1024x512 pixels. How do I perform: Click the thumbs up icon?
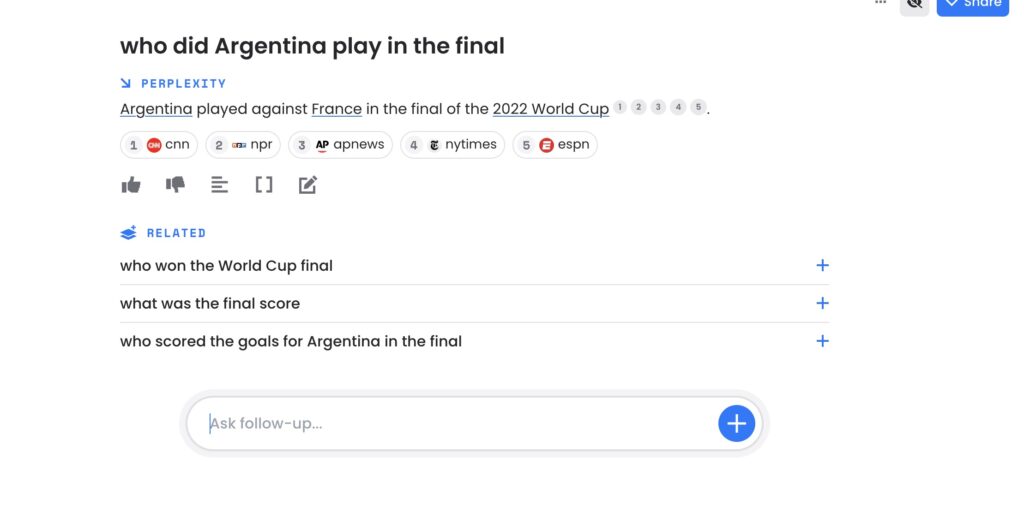pyautogui.click(x=131, y=185)
